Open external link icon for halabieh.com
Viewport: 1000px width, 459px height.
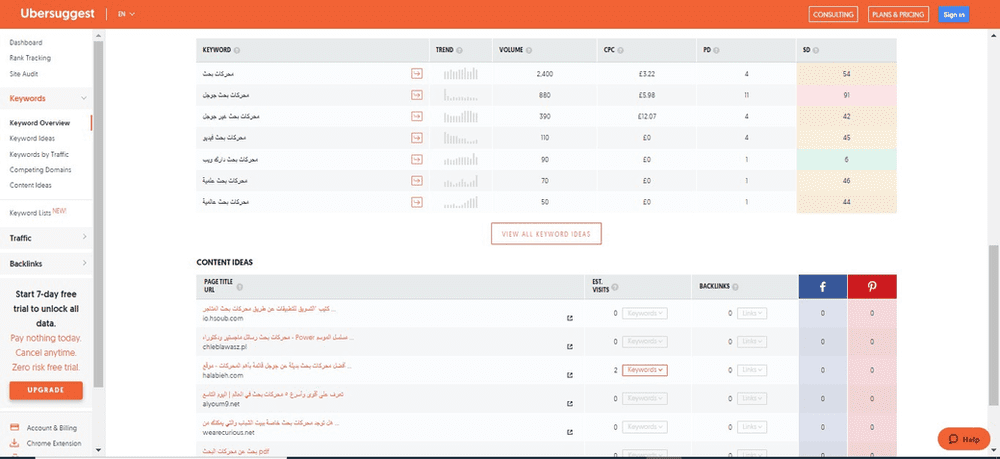[x=570, y=375]
